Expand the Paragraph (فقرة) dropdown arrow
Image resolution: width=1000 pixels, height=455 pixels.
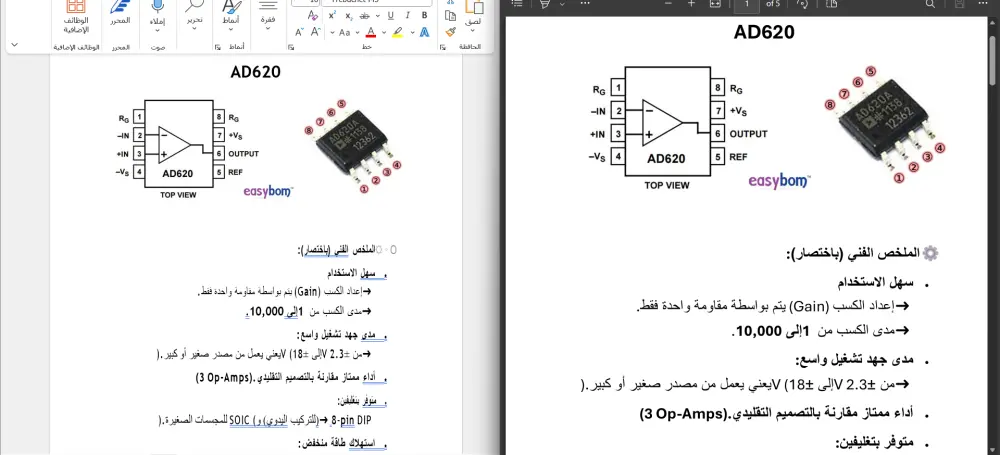[268, 29]
